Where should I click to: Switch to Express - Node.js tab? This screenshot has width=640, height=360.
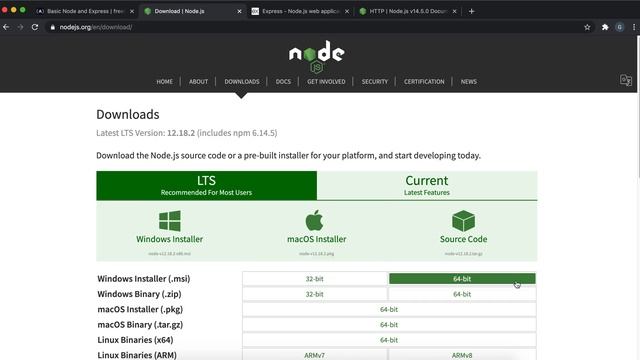(300, 11)
